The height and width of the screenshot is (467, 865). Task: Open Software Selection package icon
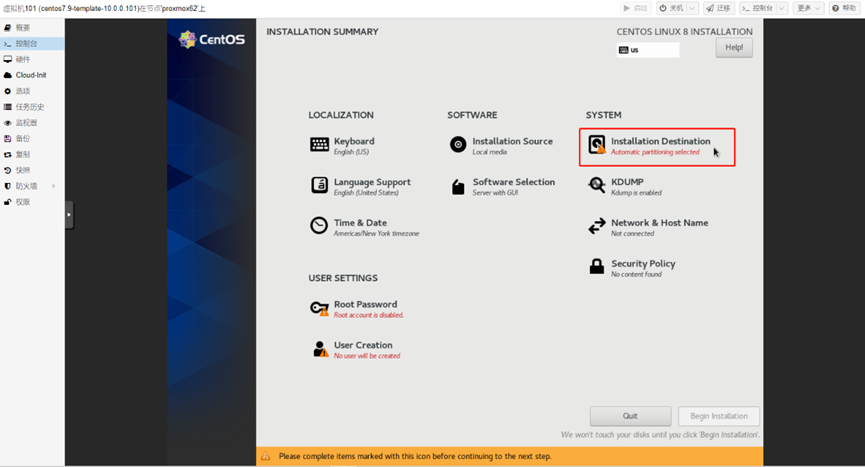pyautogui.click(x=458, y=187)
